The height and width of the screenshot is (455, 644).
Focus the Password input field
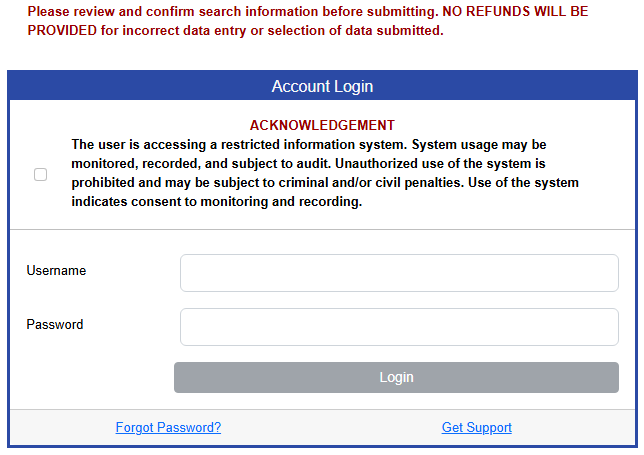point(399,326)
